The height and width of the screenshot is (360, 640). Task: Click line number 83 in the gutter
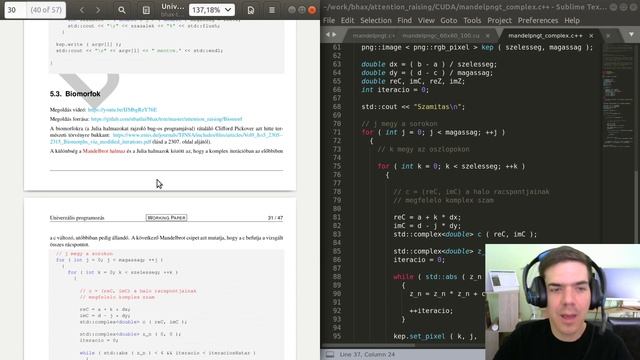click(336, 234)
